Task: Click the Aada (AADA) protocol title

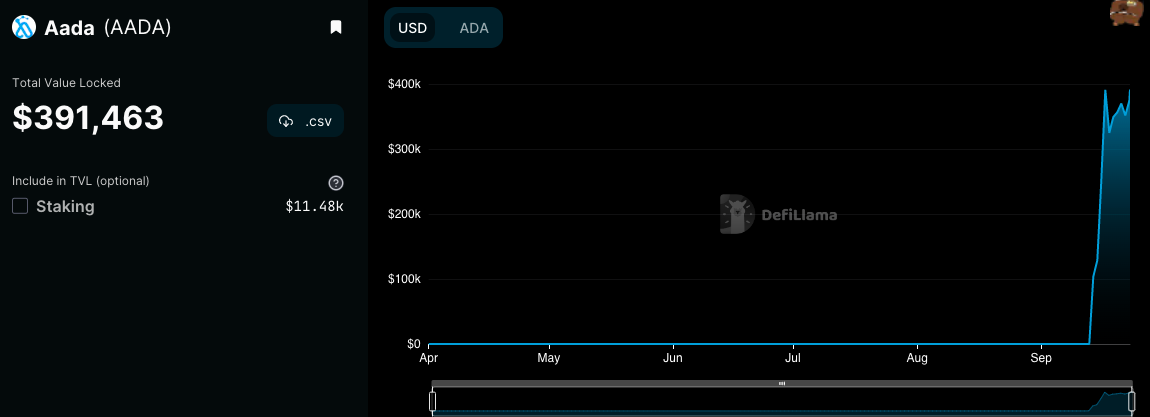Action: coord(108,28)
